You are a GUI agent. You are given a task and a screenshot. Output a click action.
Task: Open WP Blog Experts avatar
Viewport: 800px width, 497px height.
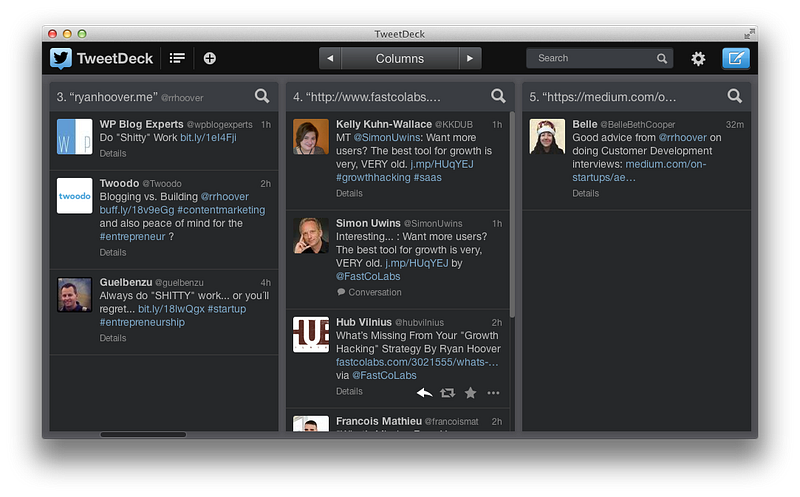[74, 137]
